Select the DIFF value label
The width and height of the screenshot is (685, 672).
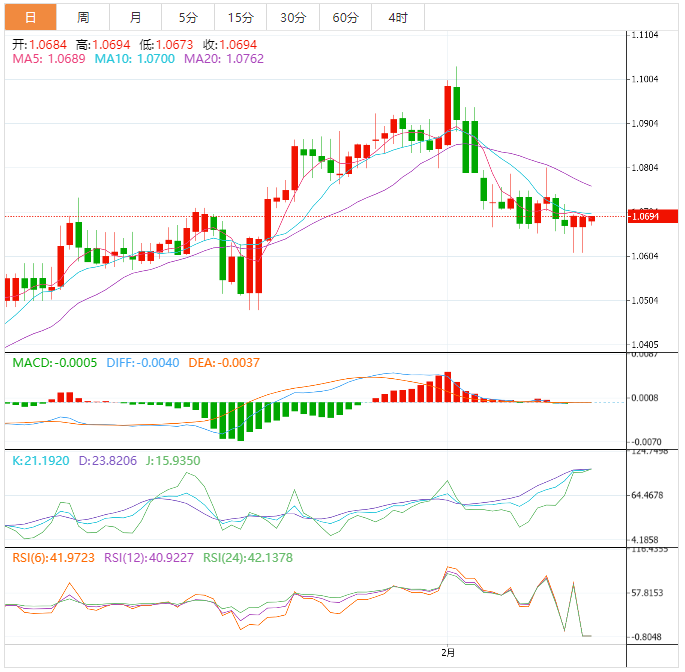coord(139,362)
